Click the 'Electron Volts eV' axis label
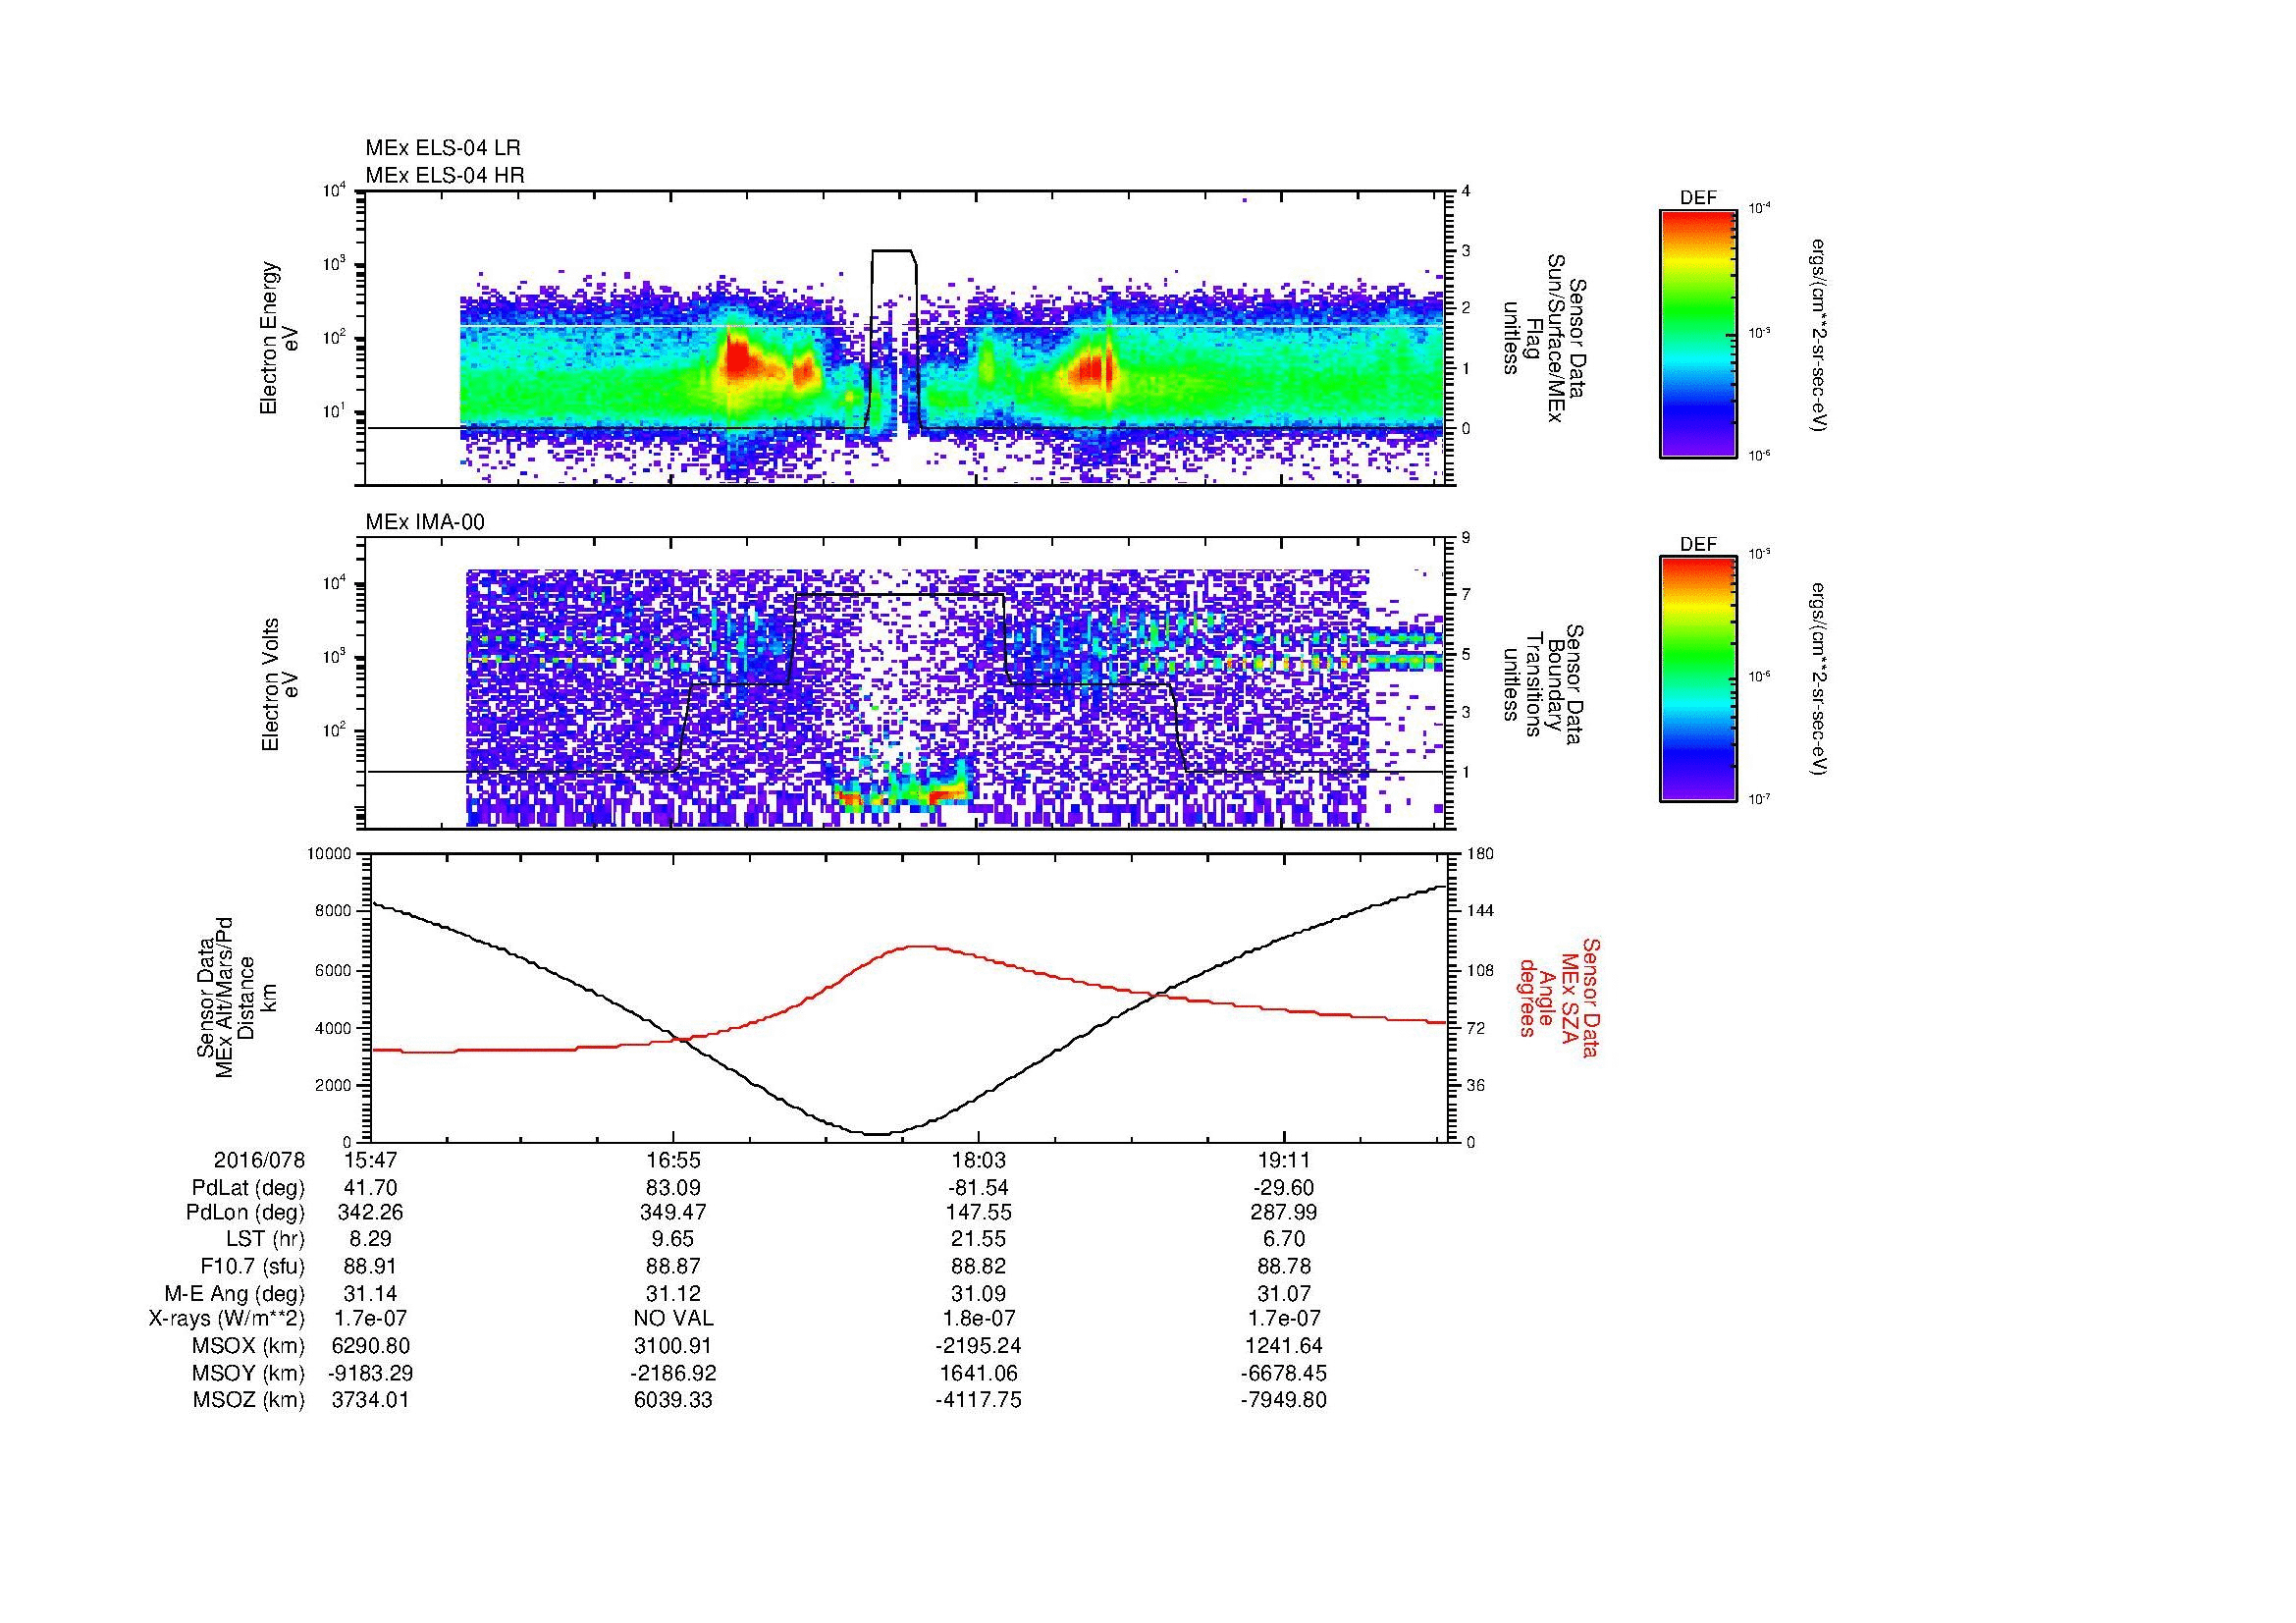 click(280, 684)
